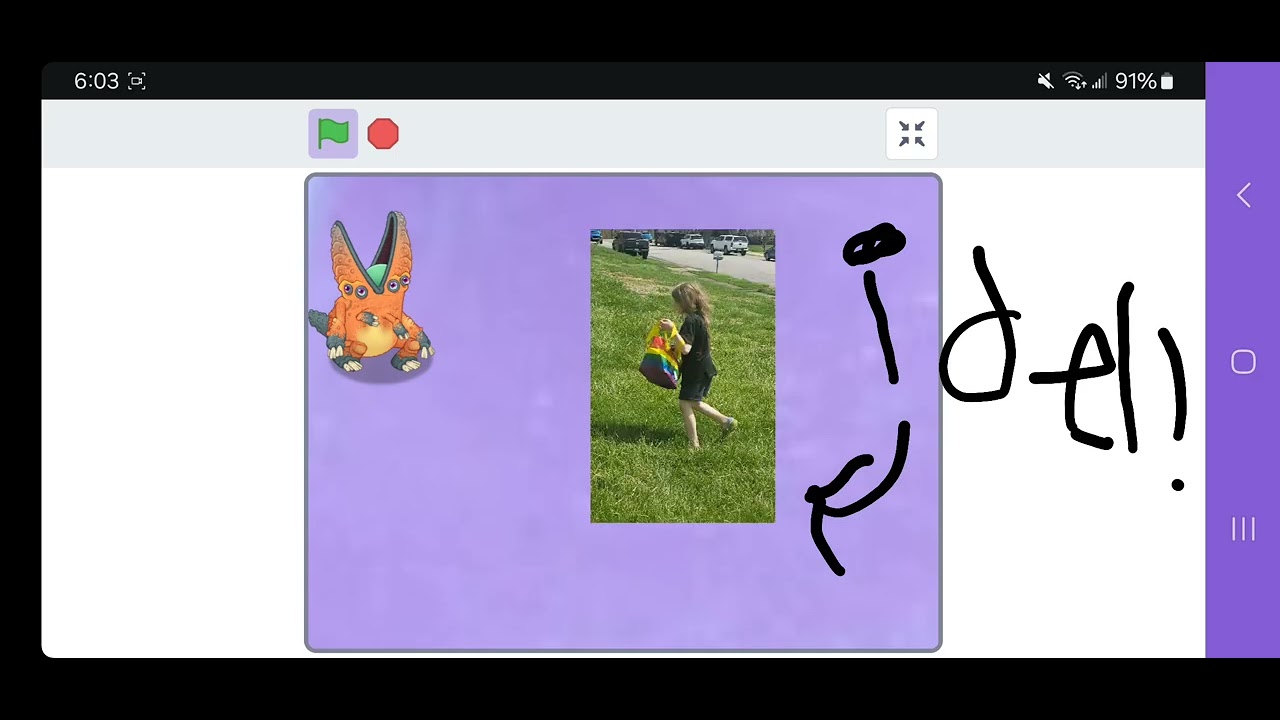Tap the Android home button

(1243, 362)
